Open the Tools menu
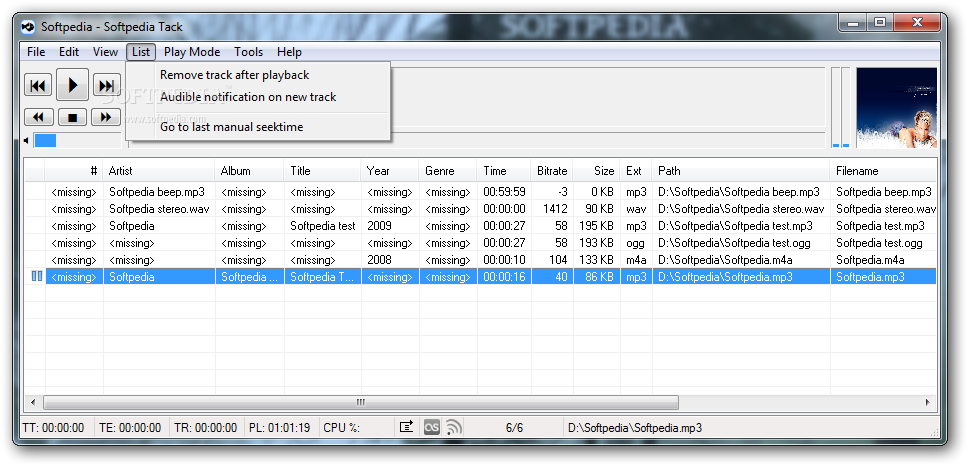 249,52
